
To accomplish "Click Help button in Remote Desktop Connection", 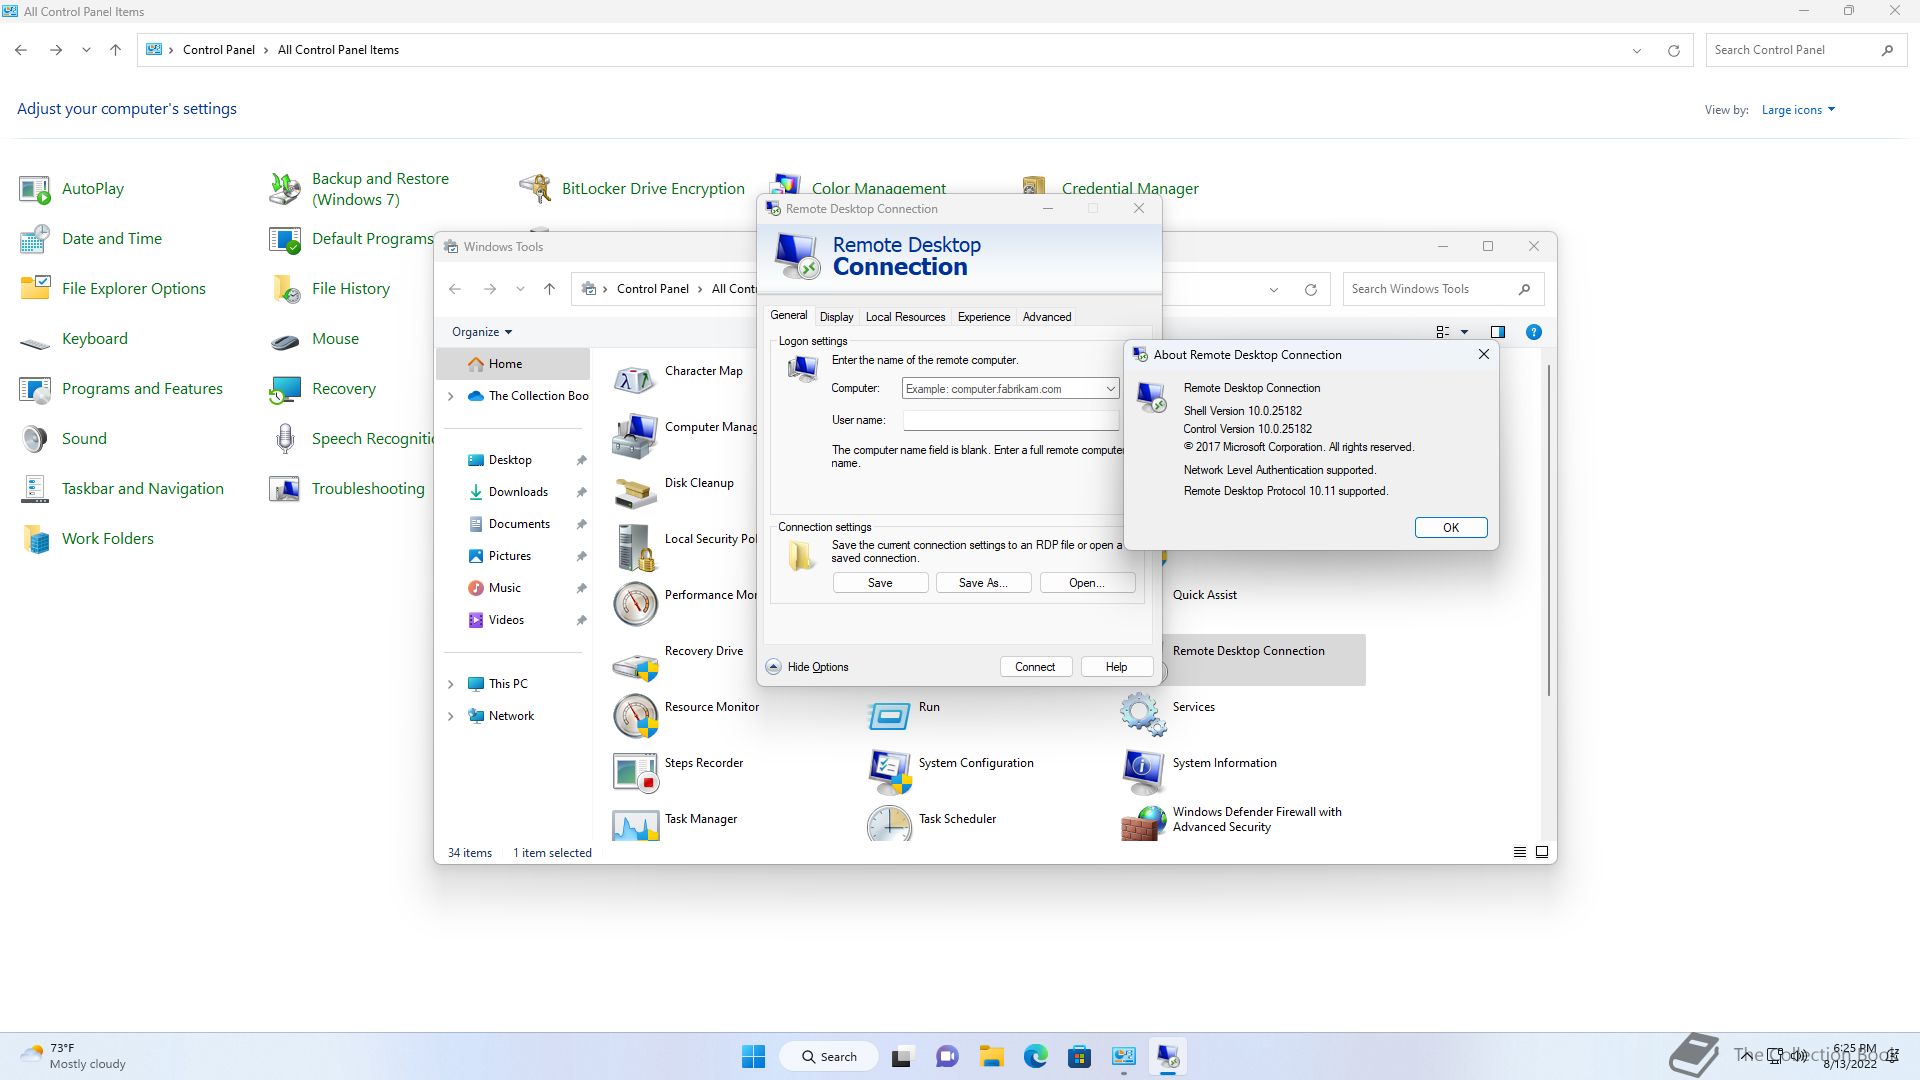I will tap(1116, 667).
